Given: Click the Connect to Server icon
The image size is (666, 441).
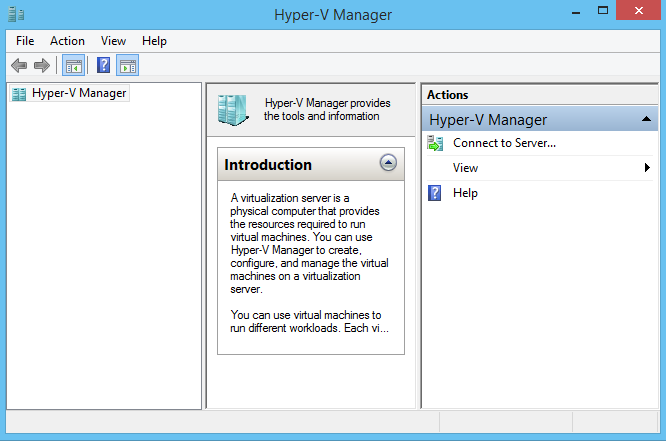Looking at the screenshot, I should tap(435, 143).
